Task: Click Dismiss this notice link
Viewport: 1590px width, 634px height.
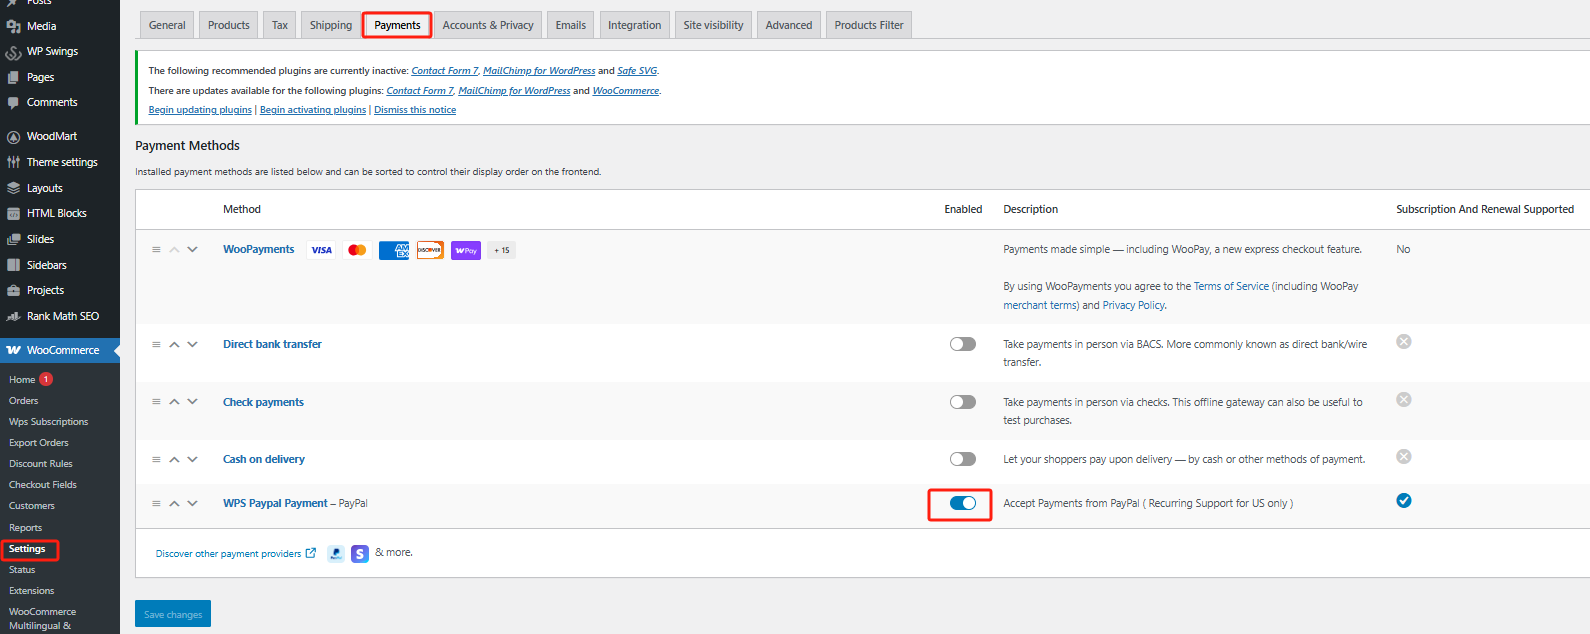Action: 415,110
